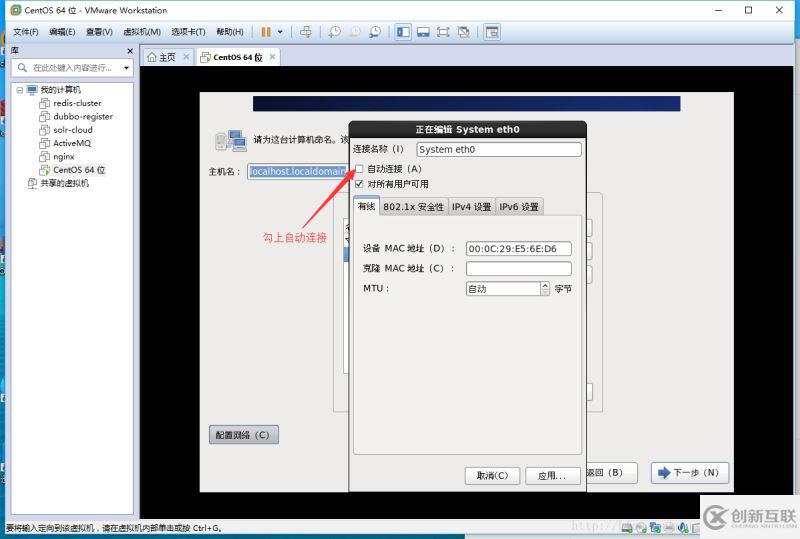Click the printer status icon
The image size is (800, 539).
(x=669, y=528)
